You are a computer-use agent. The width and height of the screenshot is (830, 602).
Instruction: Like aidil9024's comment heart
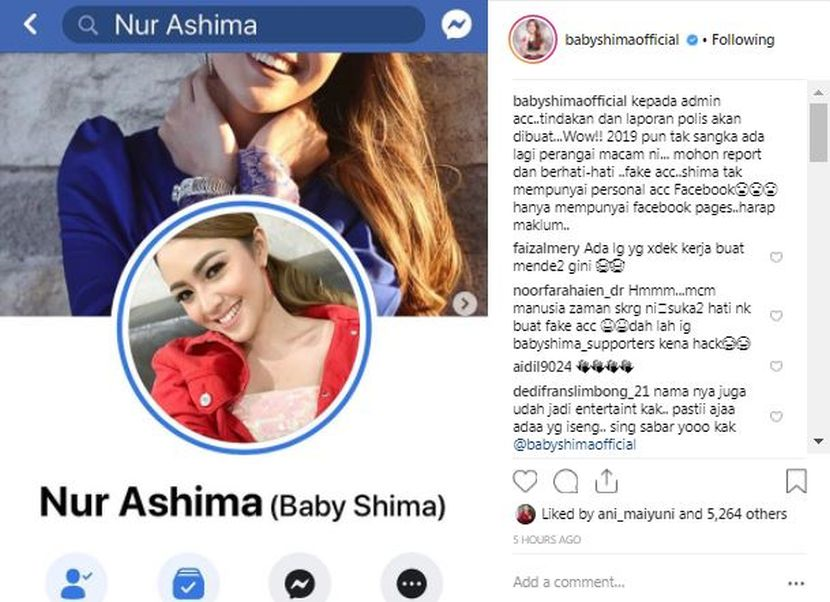coord(776,366)
